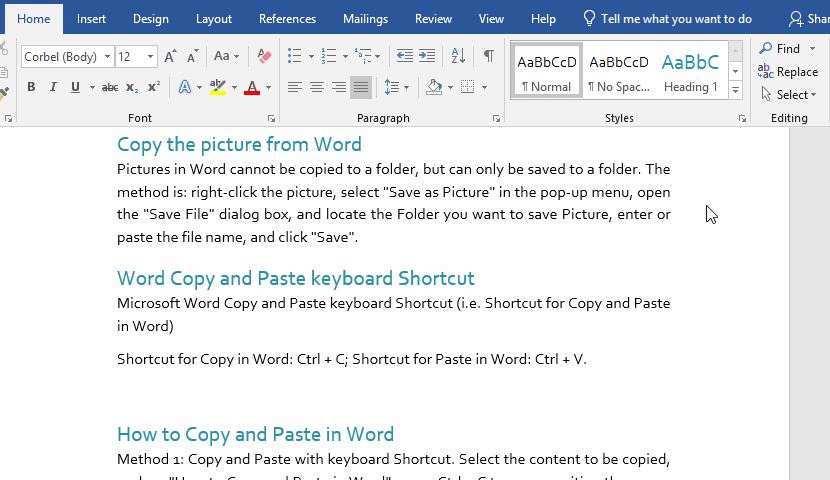Toggle Strikethrough formatting
Viewport: 830px width, 480px height.
coord(110,87)
